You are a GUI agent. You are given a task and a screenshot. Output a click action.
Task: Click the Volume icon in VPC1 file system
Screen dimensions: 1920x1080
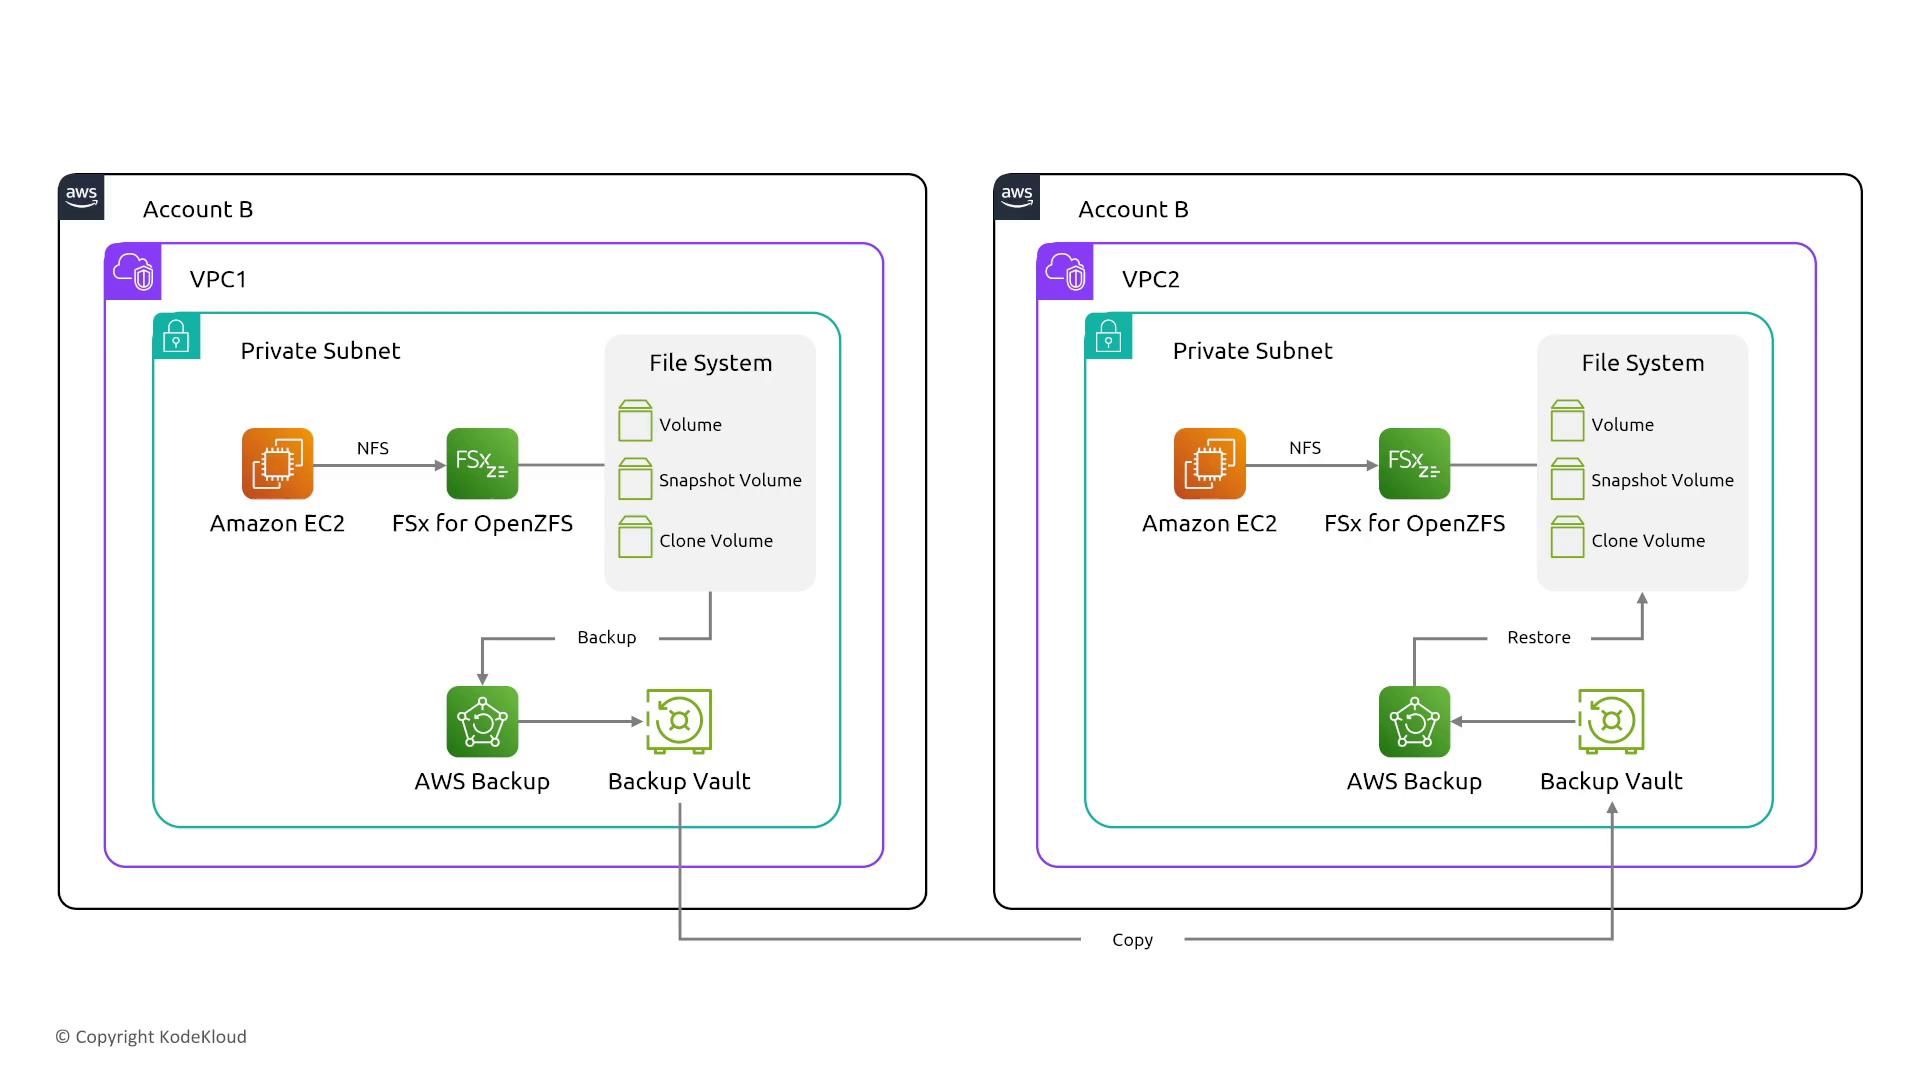coord(635,422)
